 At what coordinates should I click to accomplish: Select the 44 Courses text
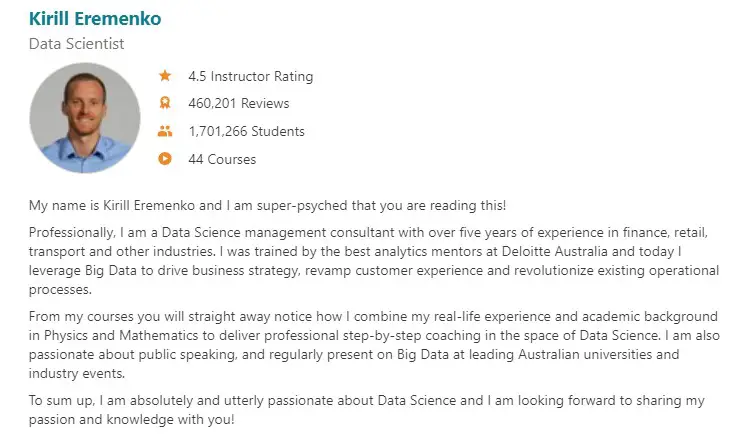point(222,159)
